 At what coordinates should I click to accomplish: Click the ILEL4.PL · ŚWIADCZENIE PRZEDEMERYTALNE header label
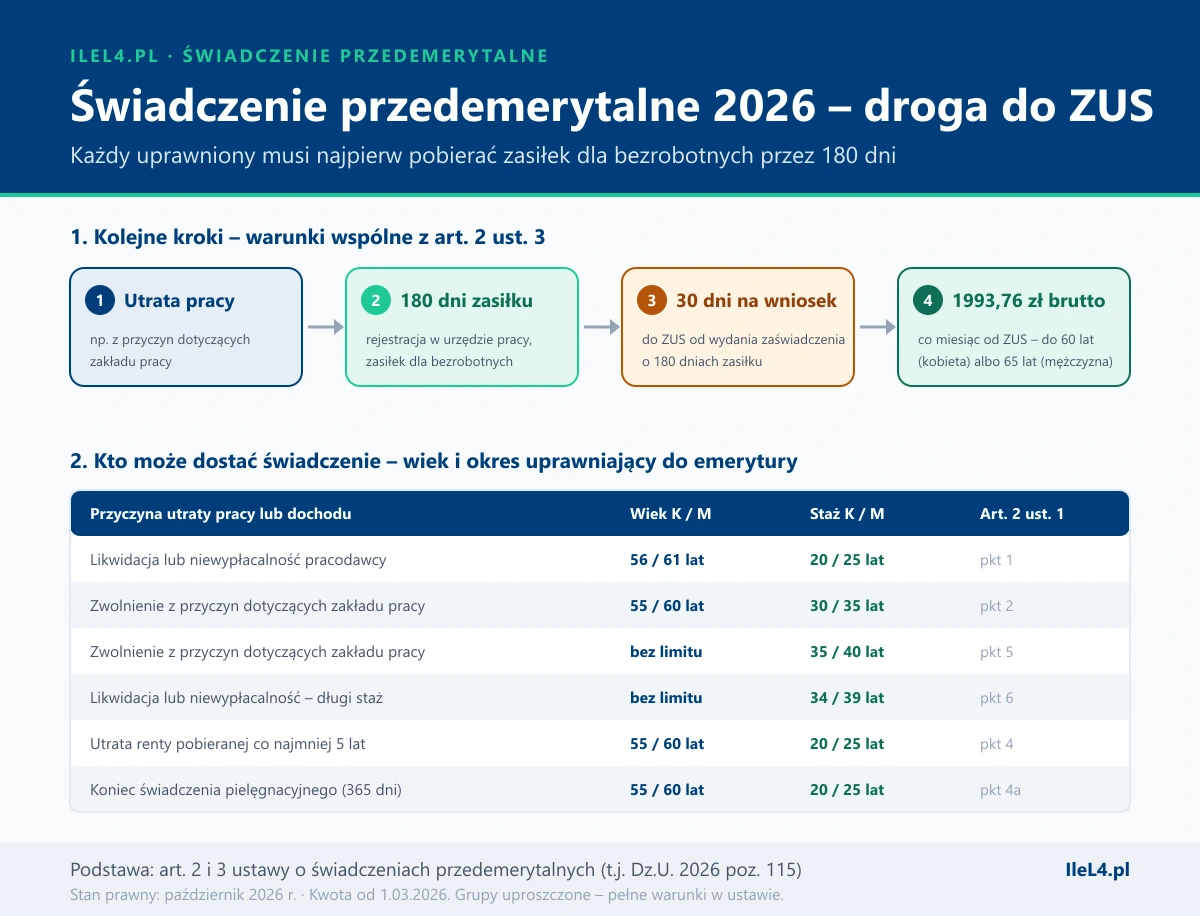pyautogui.click(x=310, y=56)
